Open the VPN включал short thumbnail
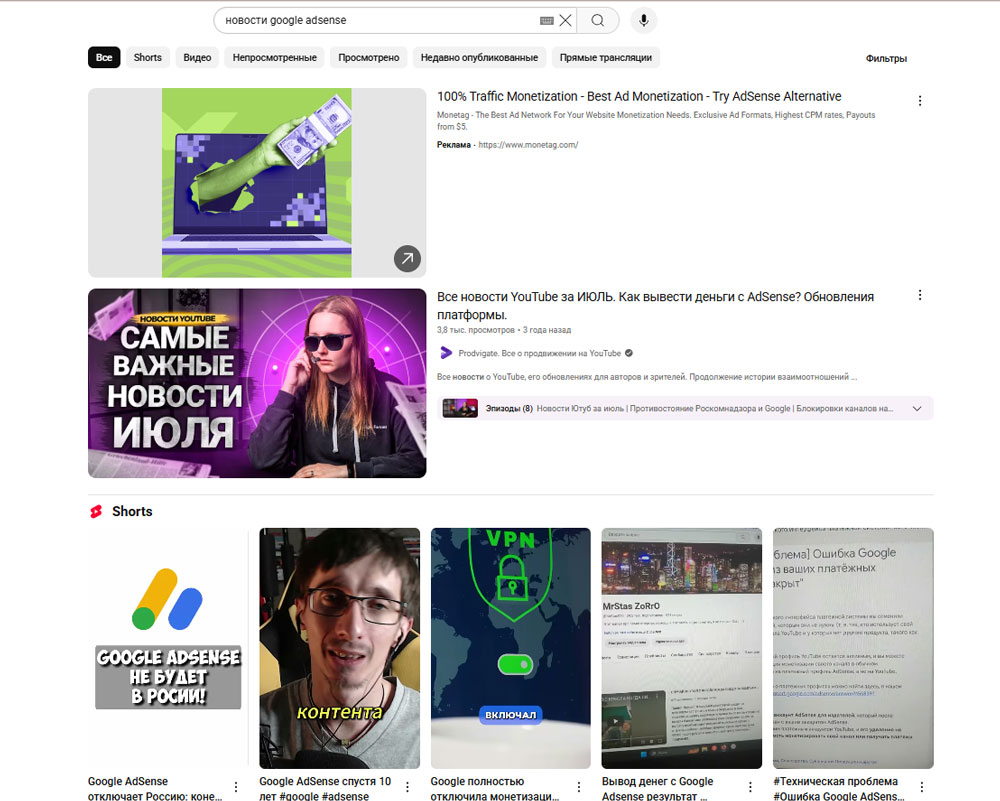Image resolution: width=1000 pixels, height=801 pixels. tap(511, 648)
